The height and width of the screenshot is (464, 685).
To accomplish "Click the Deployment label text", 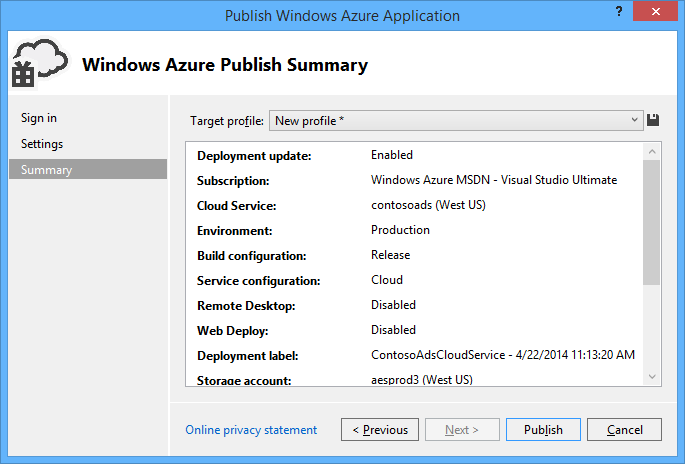I will click(248, 356).
